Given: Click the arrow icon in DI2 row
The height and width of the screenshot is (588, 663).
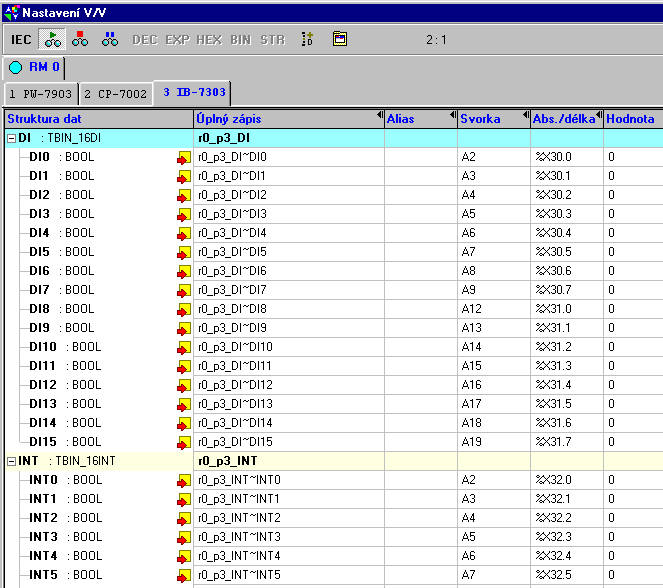Looking at the screenshot, I should [184, 196].
